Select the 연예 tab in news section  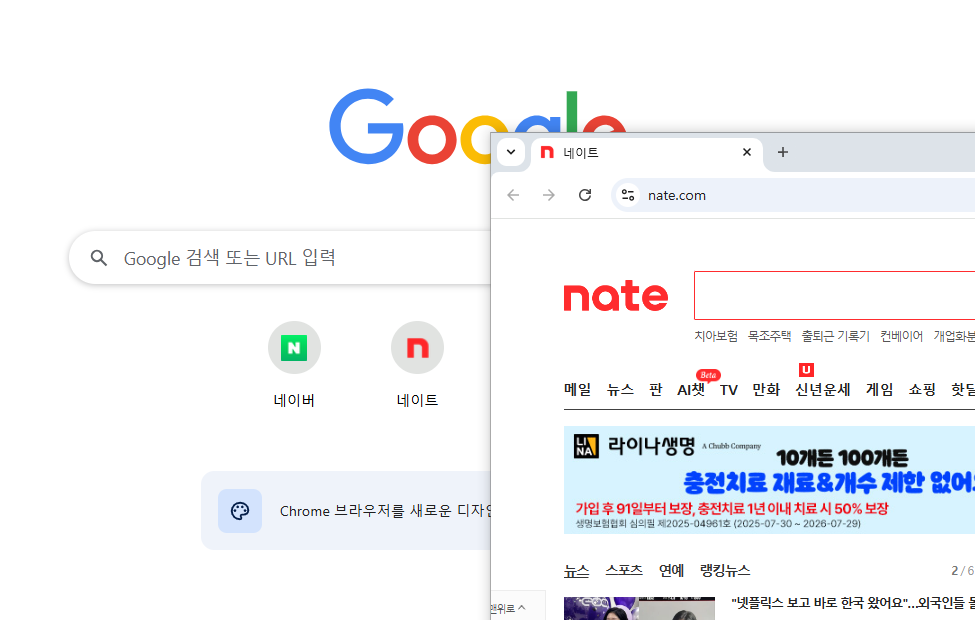point(672,570)
